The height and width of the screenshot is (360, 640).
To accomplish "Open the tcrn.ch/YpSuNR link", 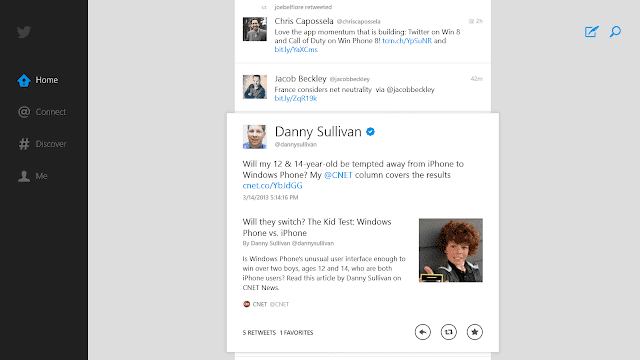I will point(407,41).
